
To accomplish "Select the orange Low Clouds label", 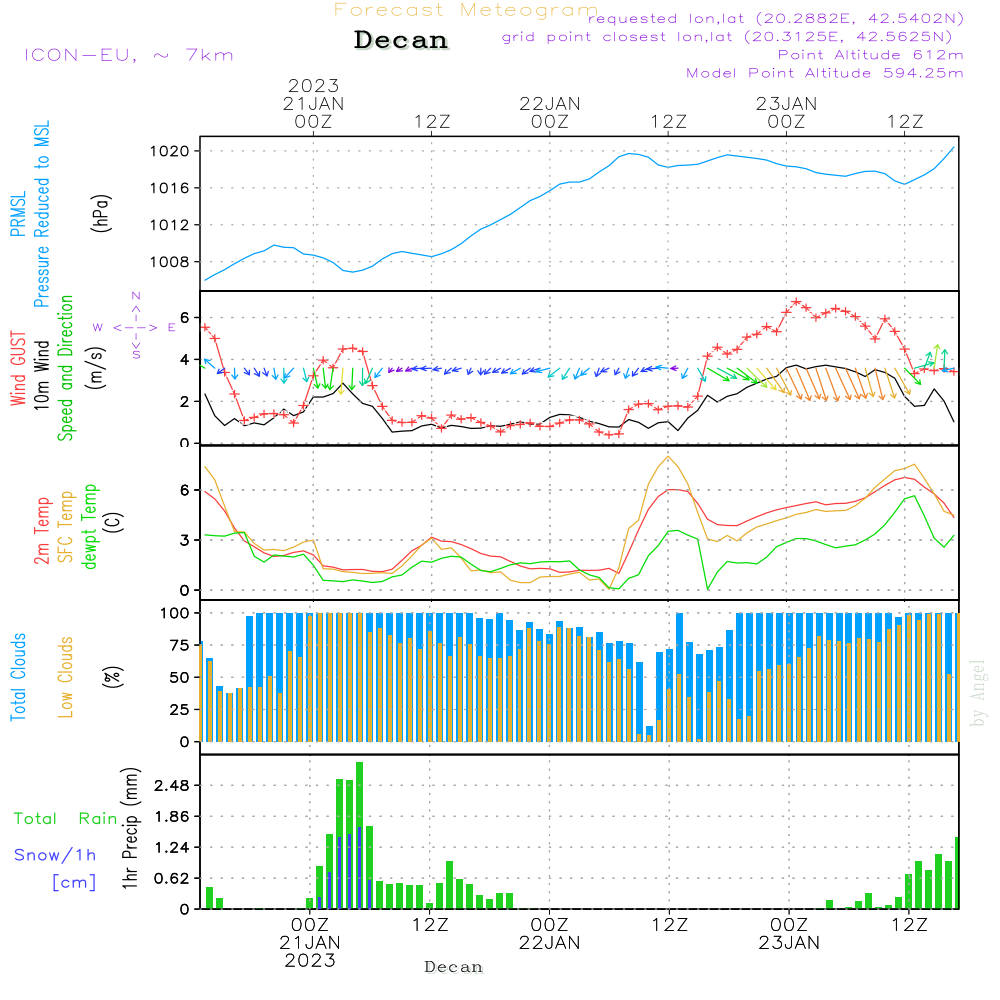I will [66, 676].
